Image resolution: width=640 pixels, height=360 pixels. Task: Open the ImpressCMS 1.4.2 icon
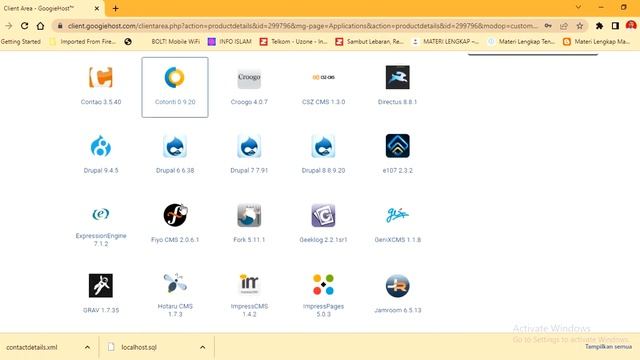click(x=249, y=284)
